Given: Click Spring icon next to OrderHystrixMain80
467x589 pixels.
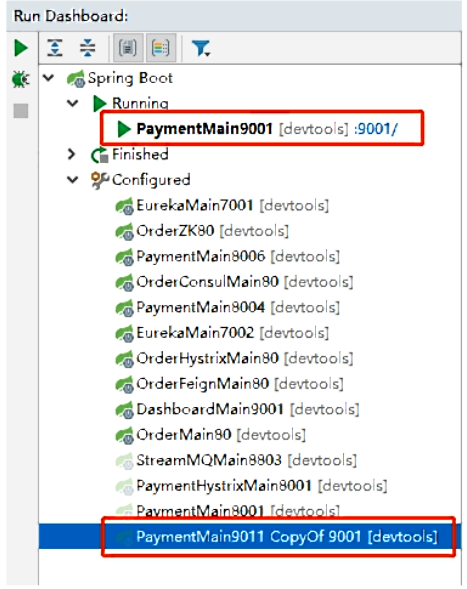Looking at the screenshot, I should tap(124, 359).
